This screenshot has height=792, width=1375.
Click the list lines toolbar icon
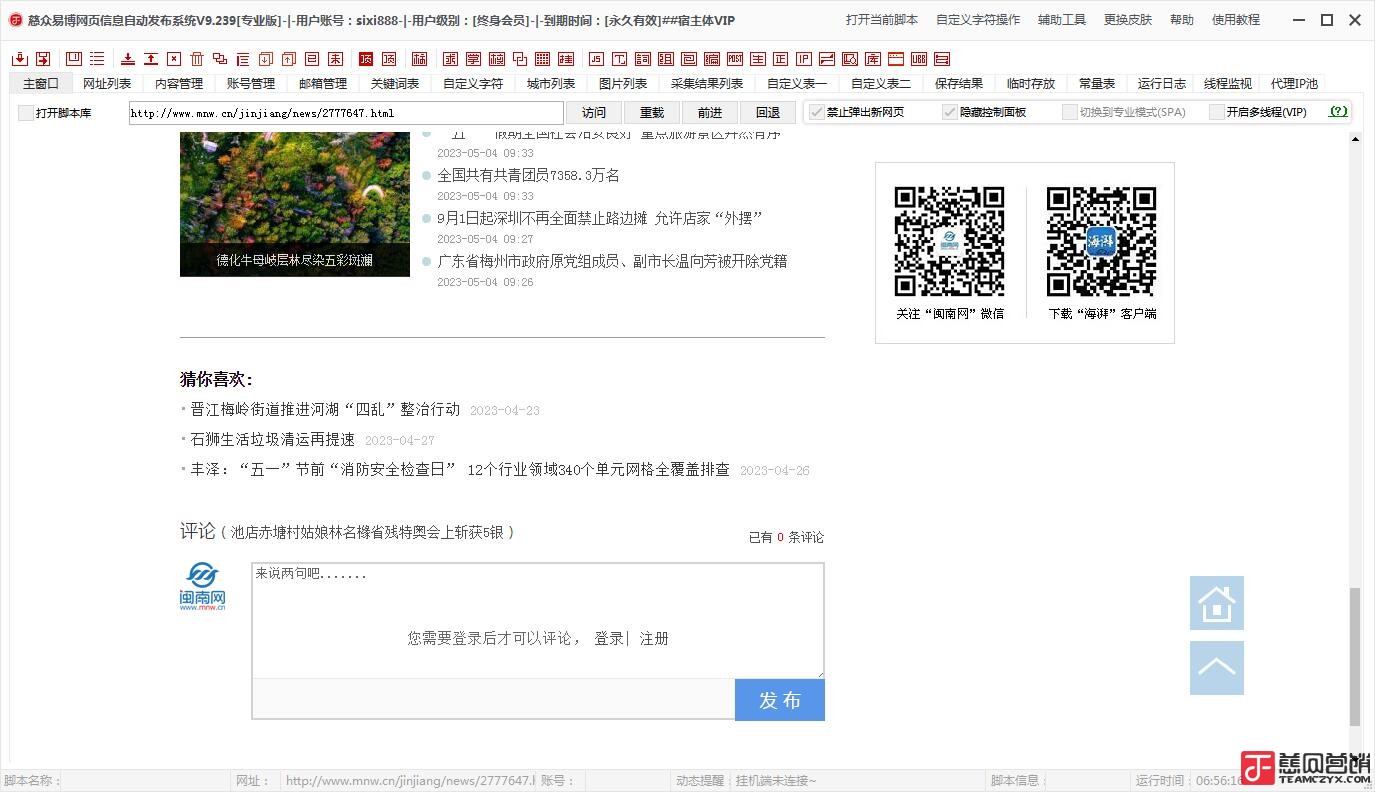click(x=97, y=59)
